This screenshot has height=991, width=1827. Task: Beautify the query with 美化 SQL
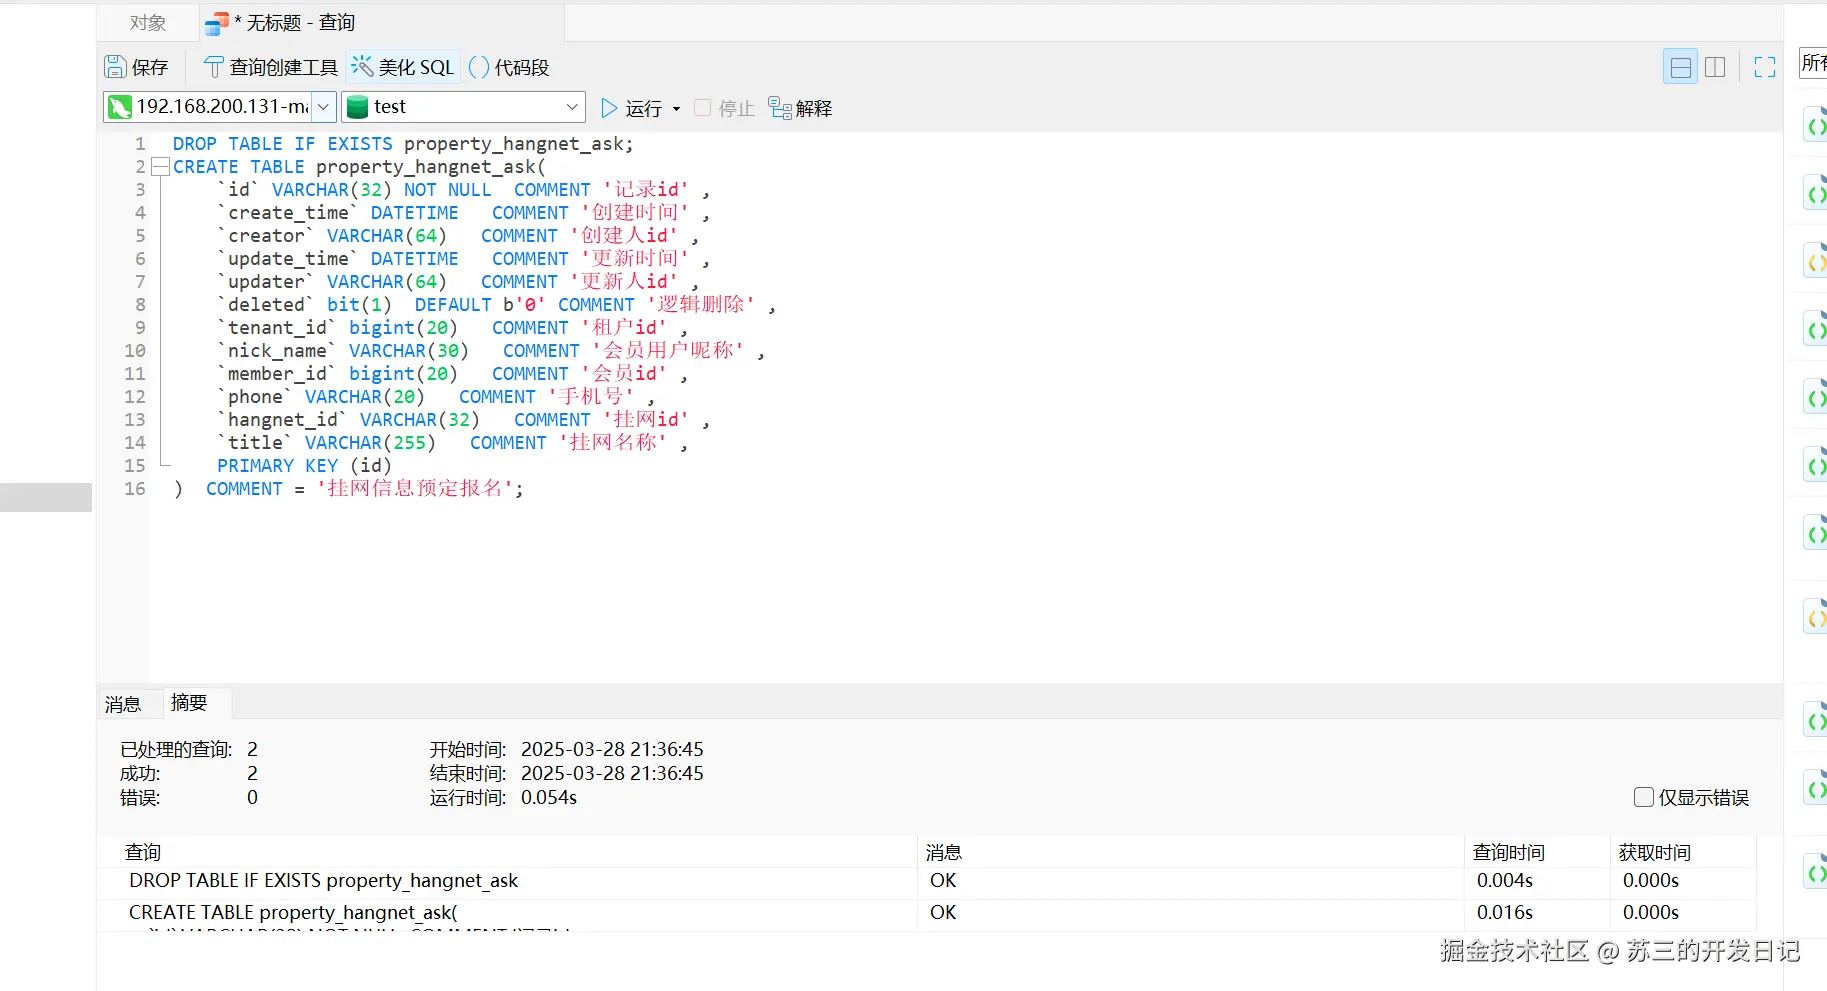click(x=403, y=67)
